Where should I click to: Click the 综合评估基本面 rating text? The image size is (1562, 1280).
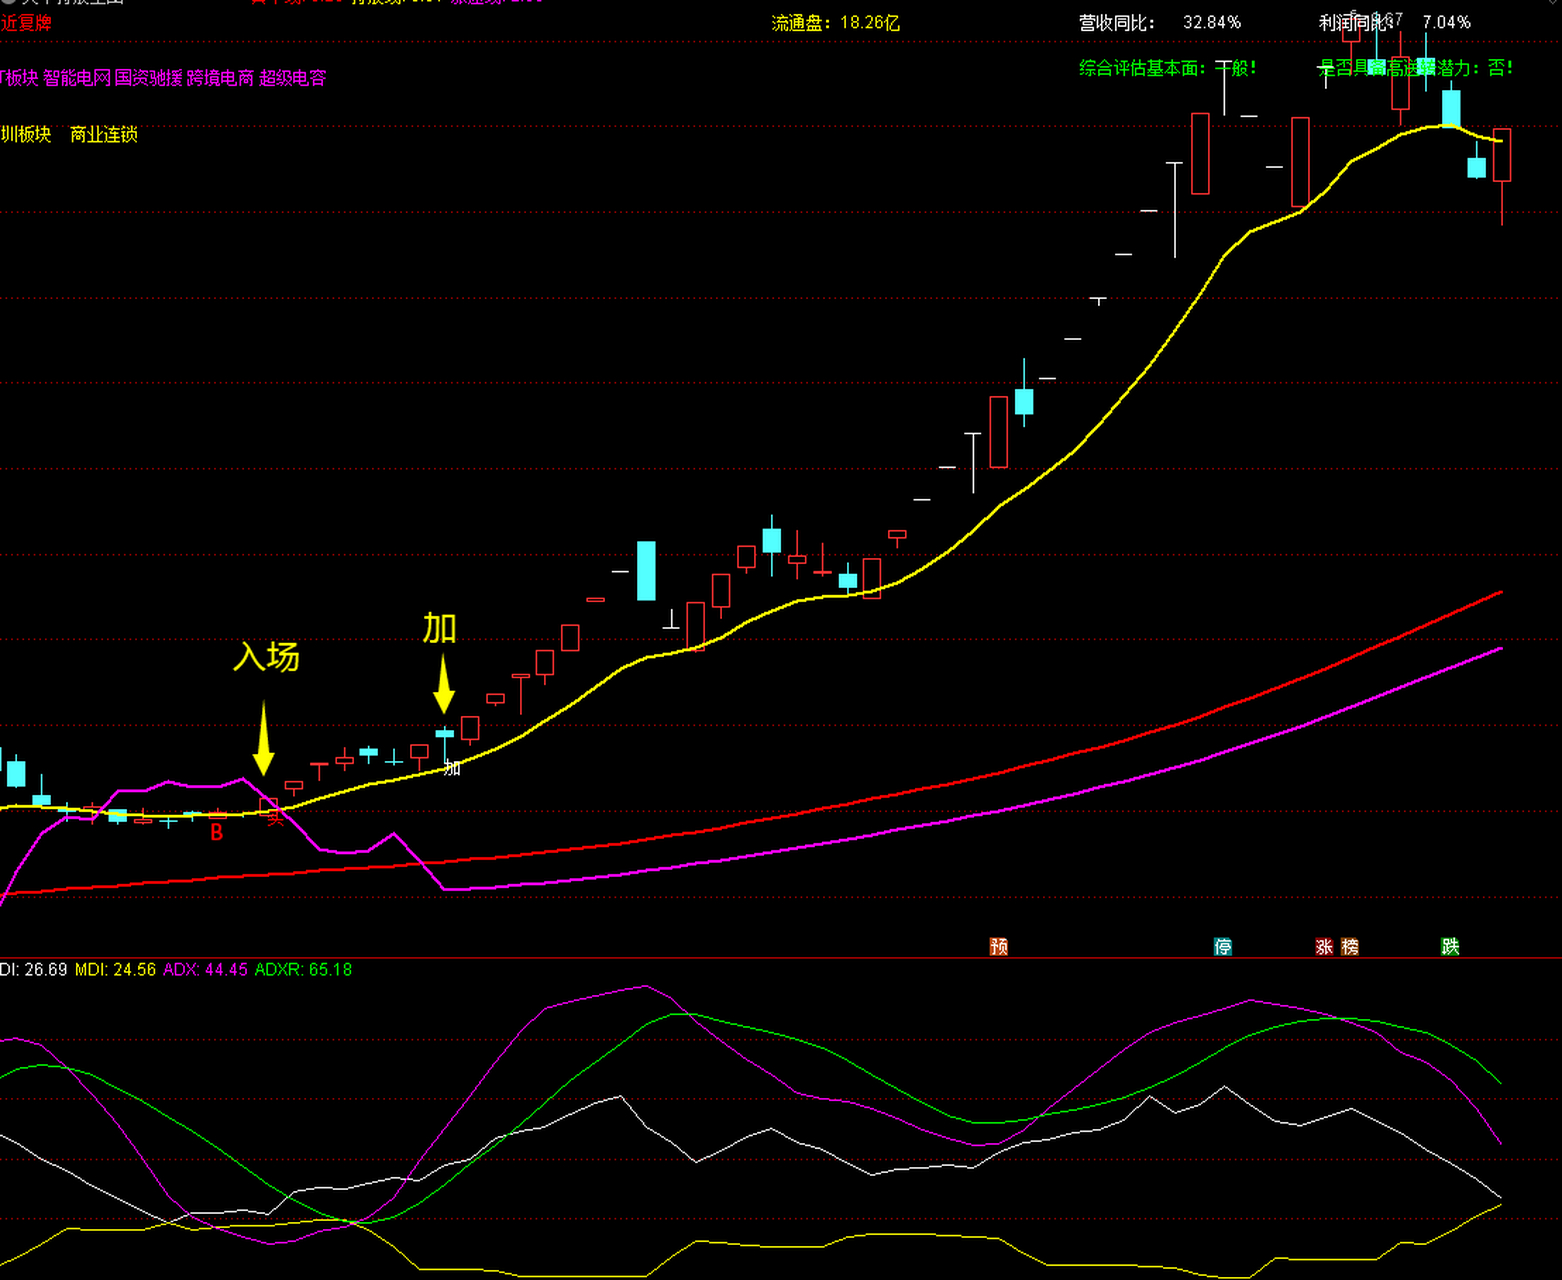pyautogui.click(x=1168, y=68)
